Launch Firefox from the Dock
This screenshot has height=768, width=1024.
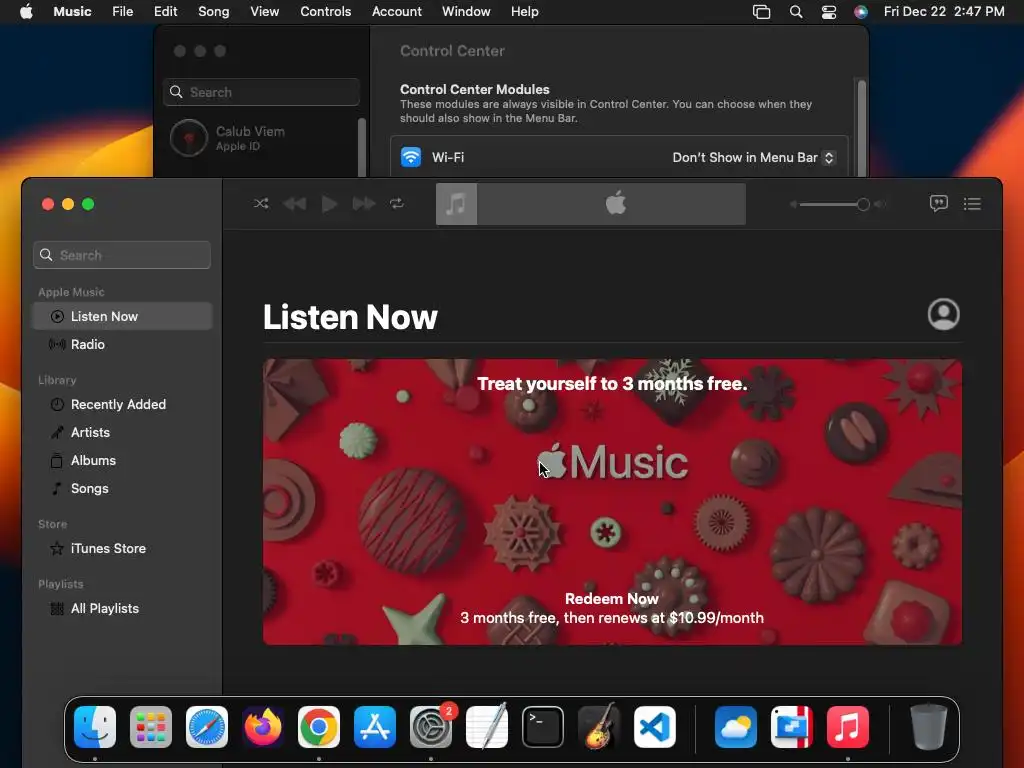[x=263, y=727]
